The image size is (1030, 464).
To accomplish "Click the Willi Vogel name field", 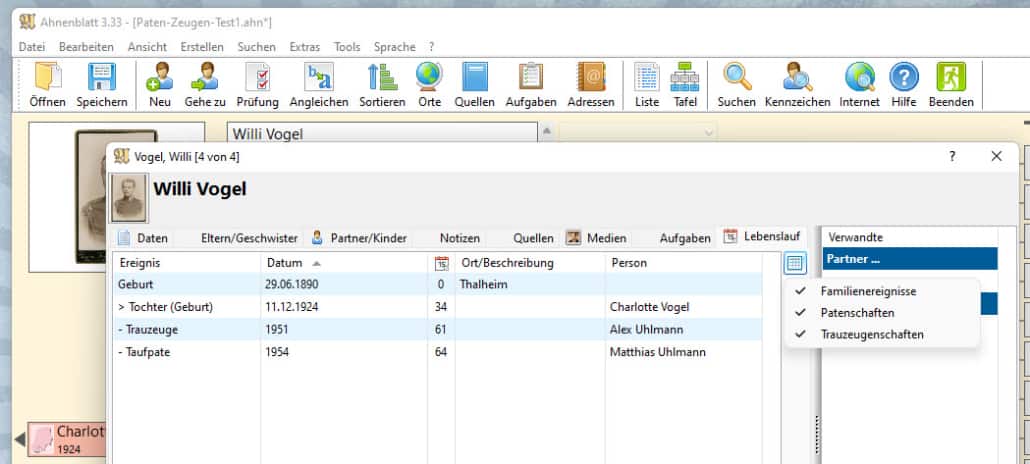I will pos(382,133).
